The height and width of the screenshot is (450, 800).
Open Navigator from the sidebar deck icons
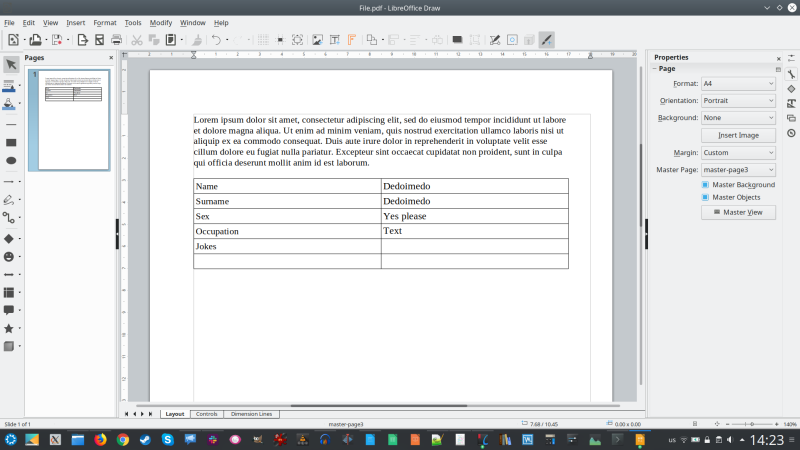point(791,132)
